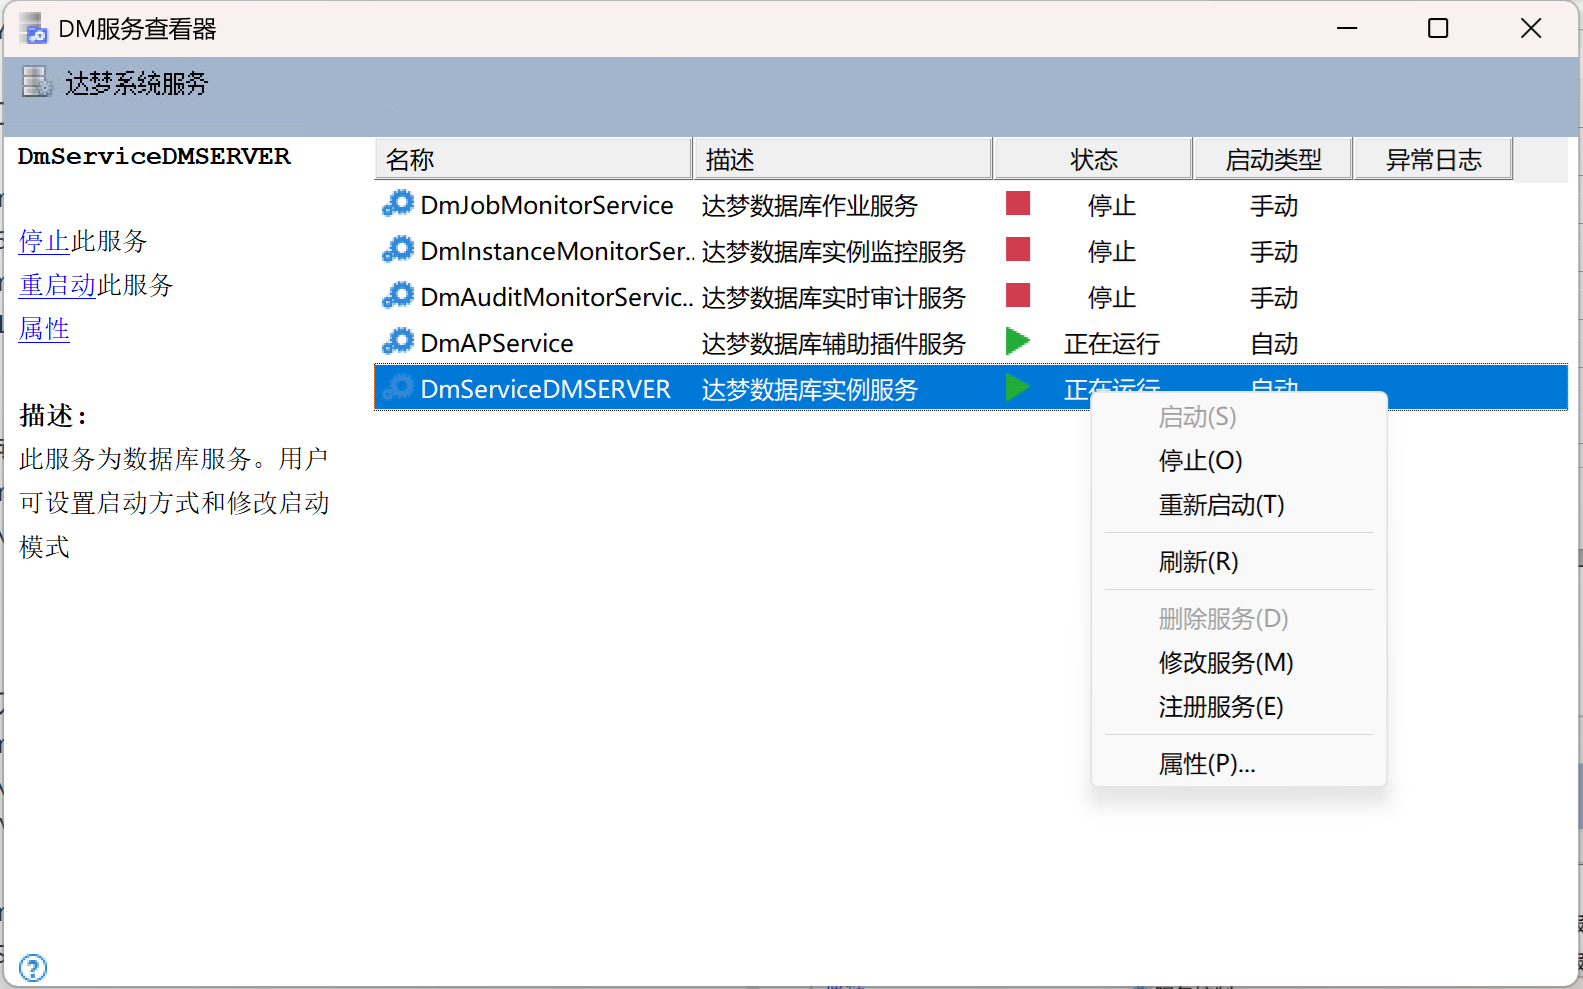Click the DM服务查看器 title bar app icon
The height and width of the screenshot is (989, 1583).
pyautogui.click(x=34, y=29)
